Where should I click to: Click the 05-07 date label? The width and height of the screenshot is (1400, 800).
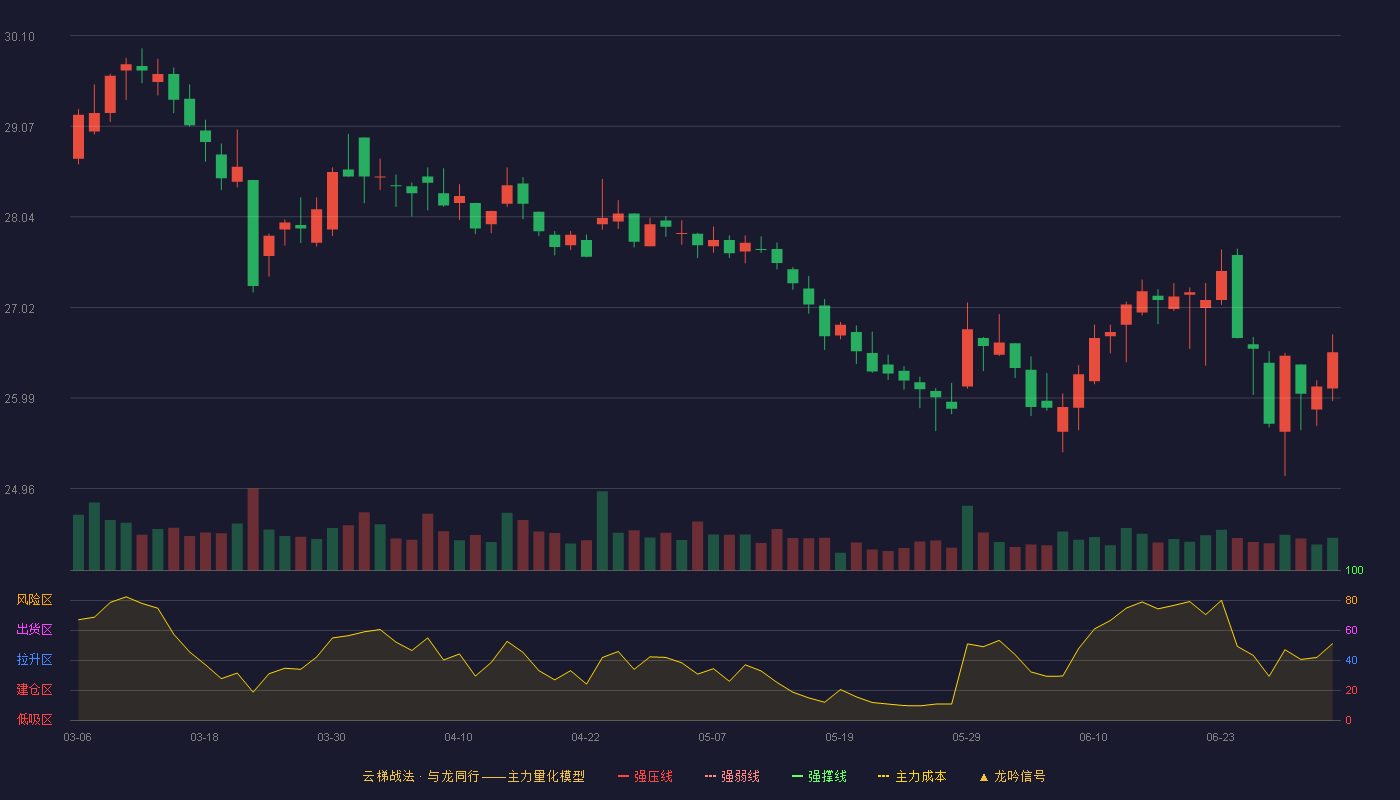pos(712,737)
